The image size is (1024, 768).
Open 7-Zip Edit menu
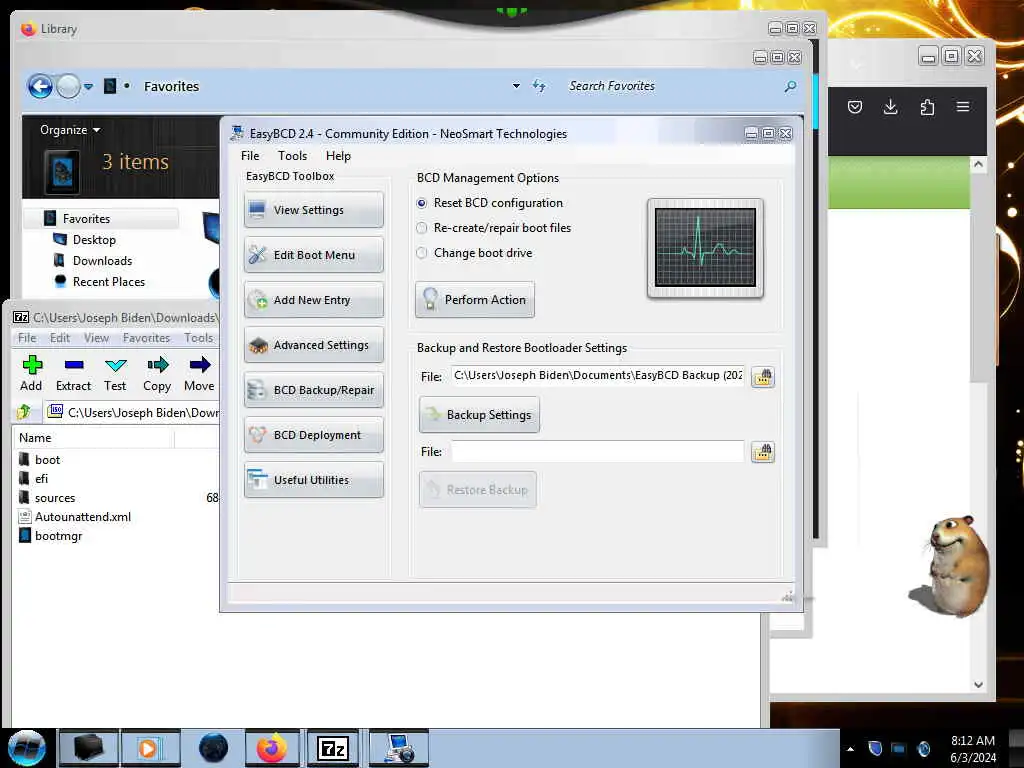59,338
